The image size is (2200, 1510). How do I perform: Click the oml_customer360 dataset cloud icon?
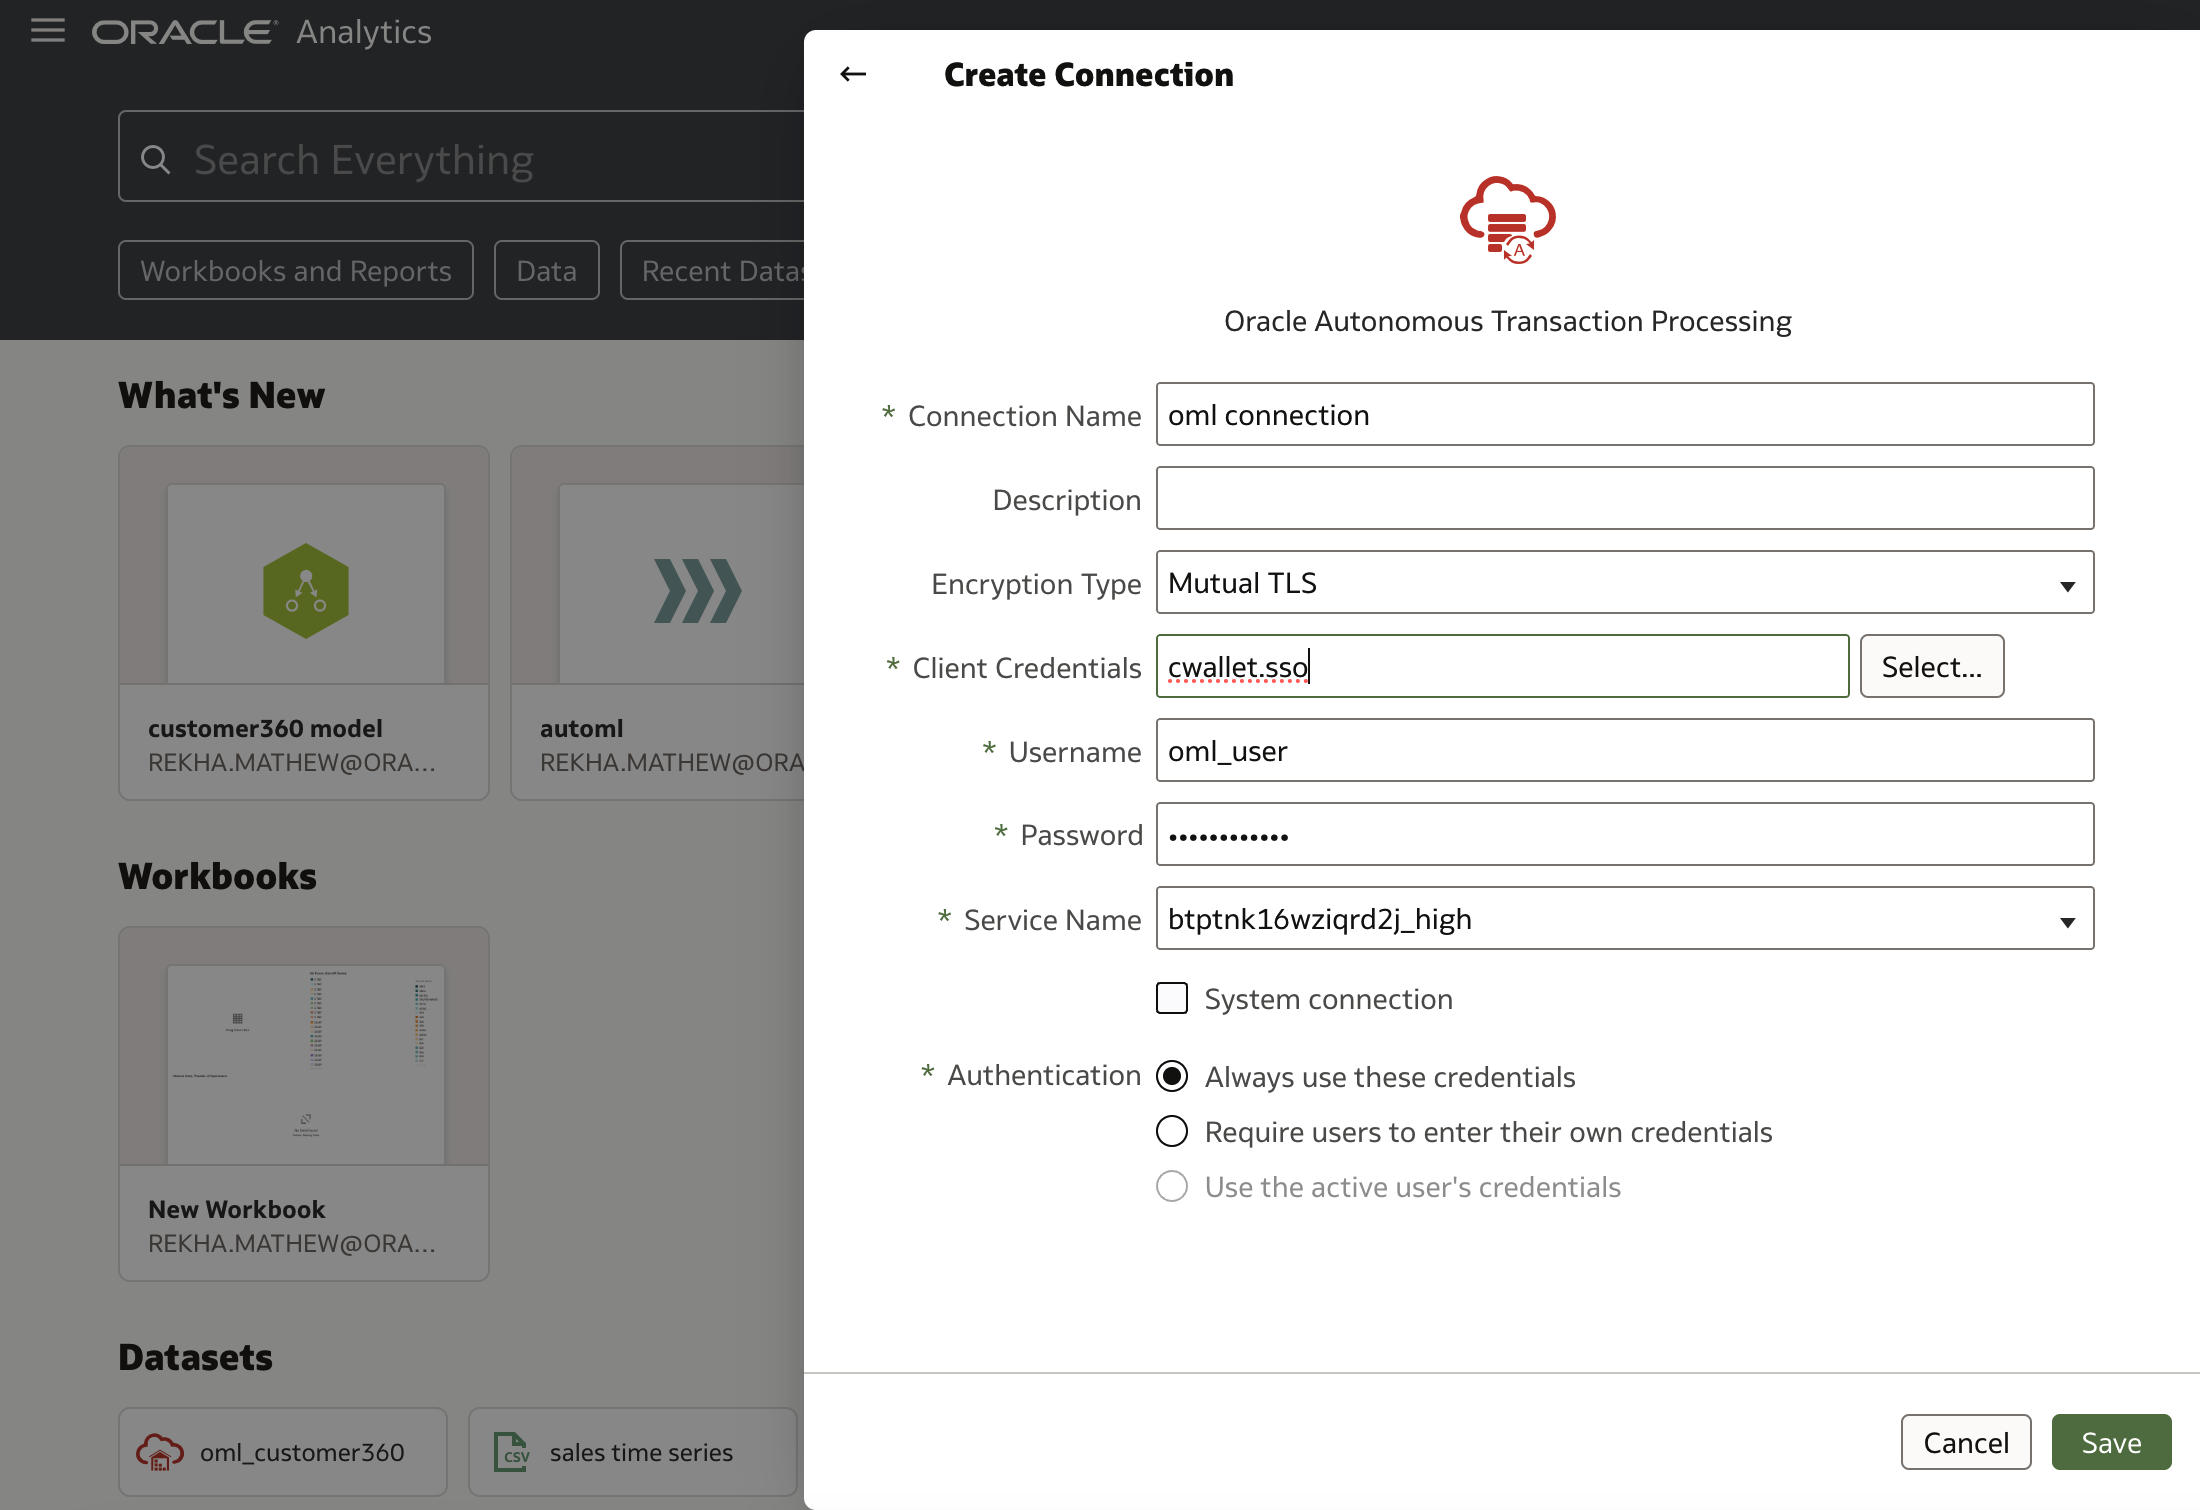click(x=160, y=1452)
